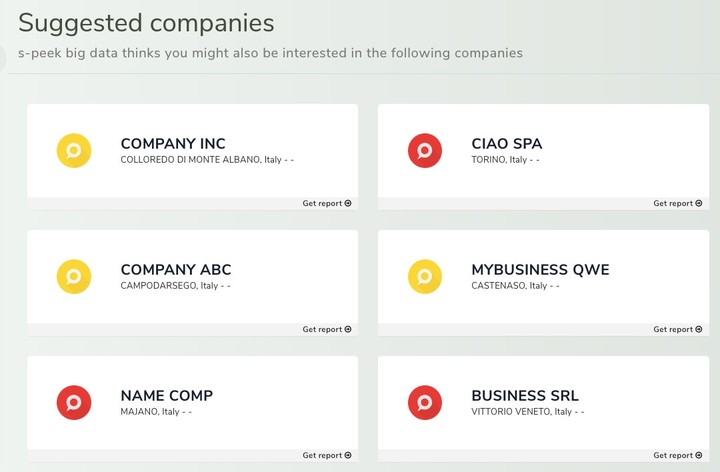
Task: Click the yellow score icon for MYBUSINESS QWE
Action: tap(425, 276)
